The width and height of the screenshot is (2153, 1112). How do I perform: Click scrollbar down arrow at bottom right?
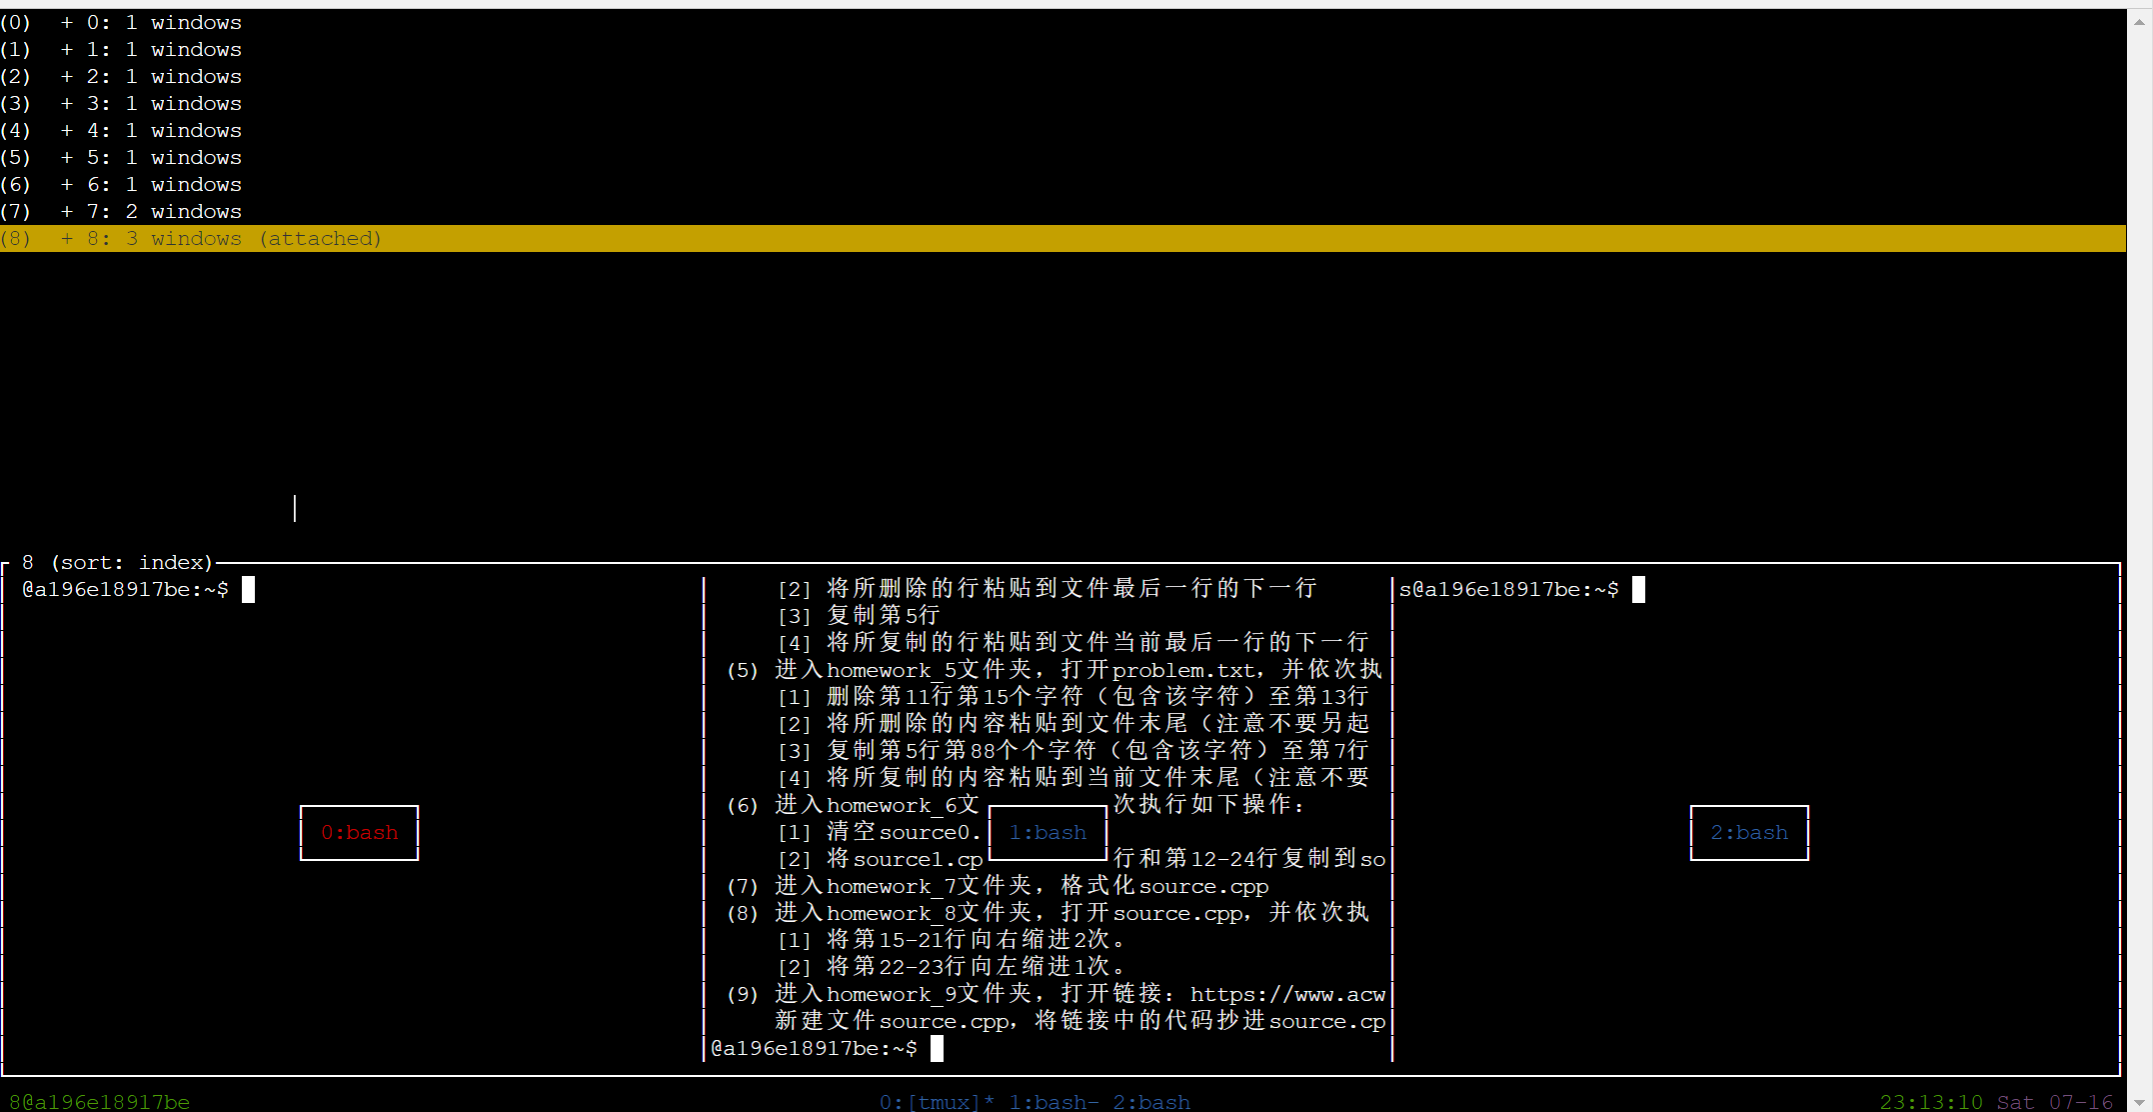point(2139,1101)
